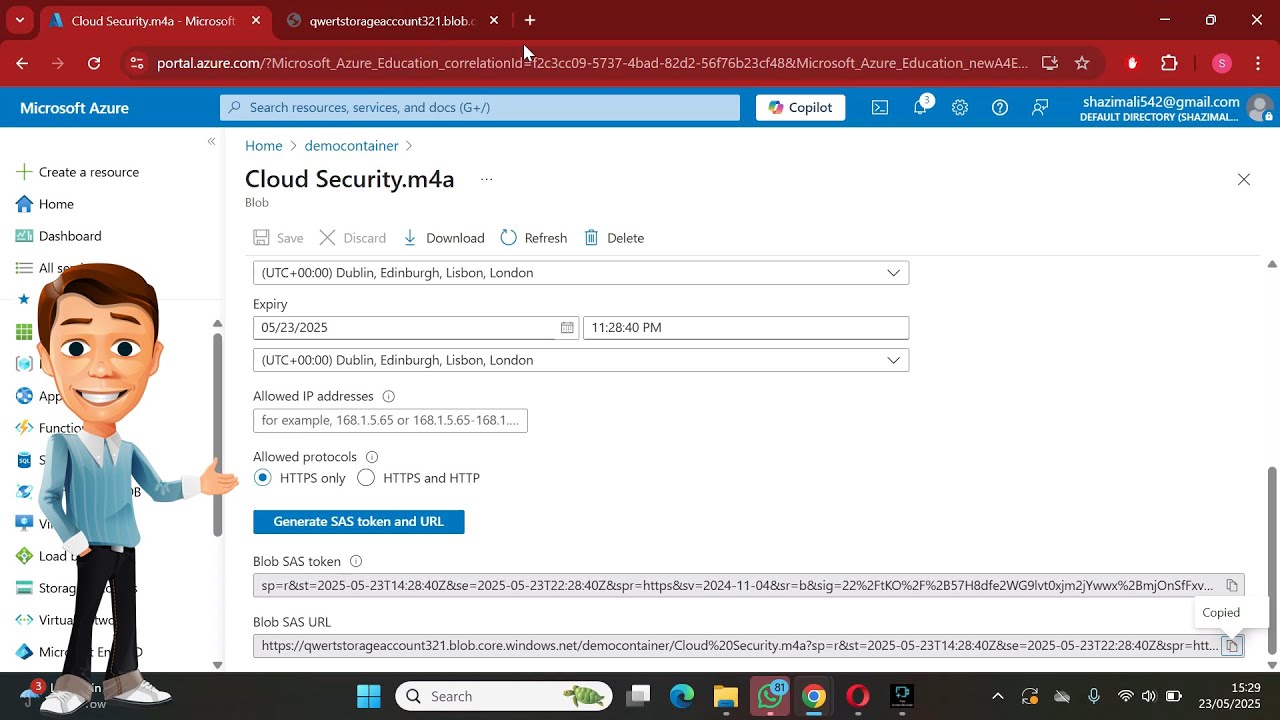Open the Support and troubleshooting help icon
This screenshot has height=720, width=1280.
tap(1000, 108)
